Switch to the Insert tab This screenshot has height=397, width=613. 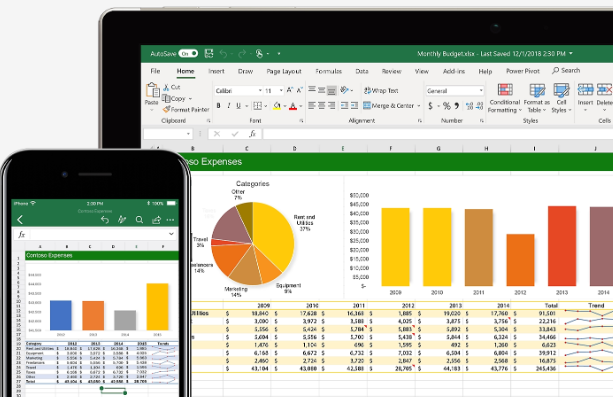[216, 71]
